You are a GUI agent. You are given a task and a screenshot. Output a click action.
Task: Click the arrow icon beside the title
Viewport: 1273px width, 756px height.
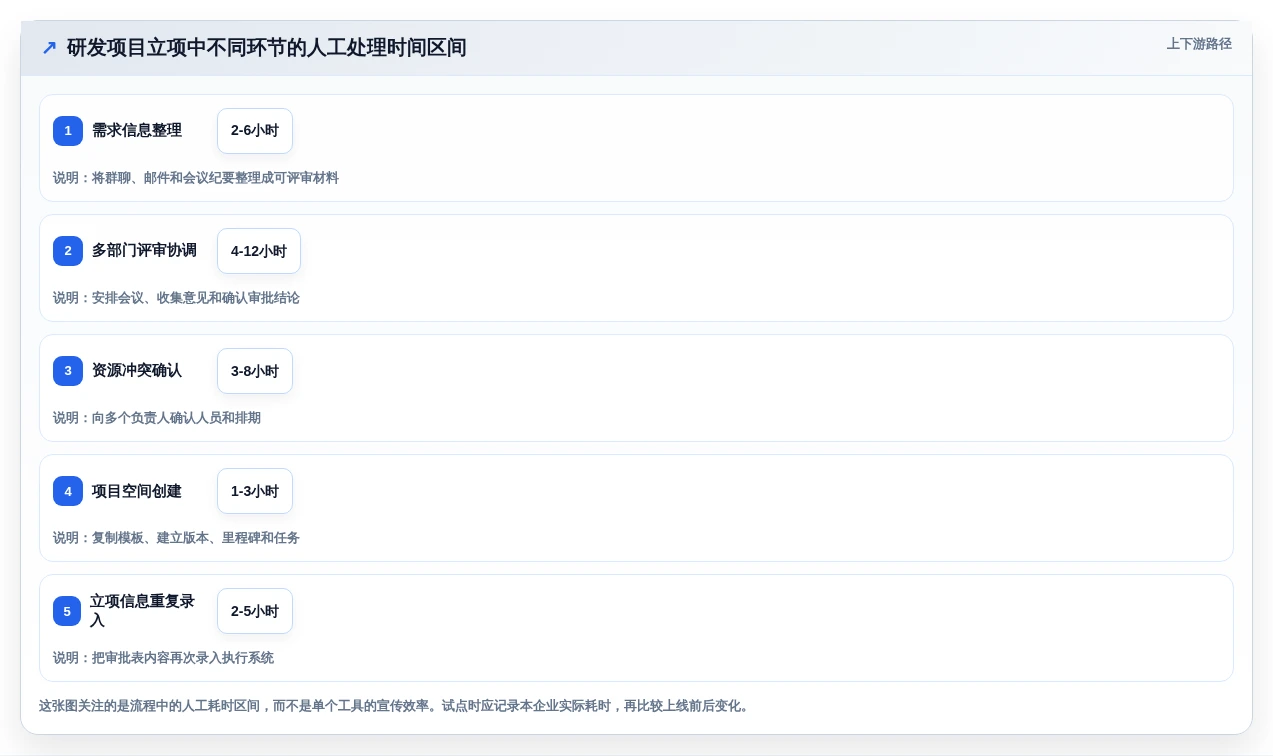tap(49, 48)
